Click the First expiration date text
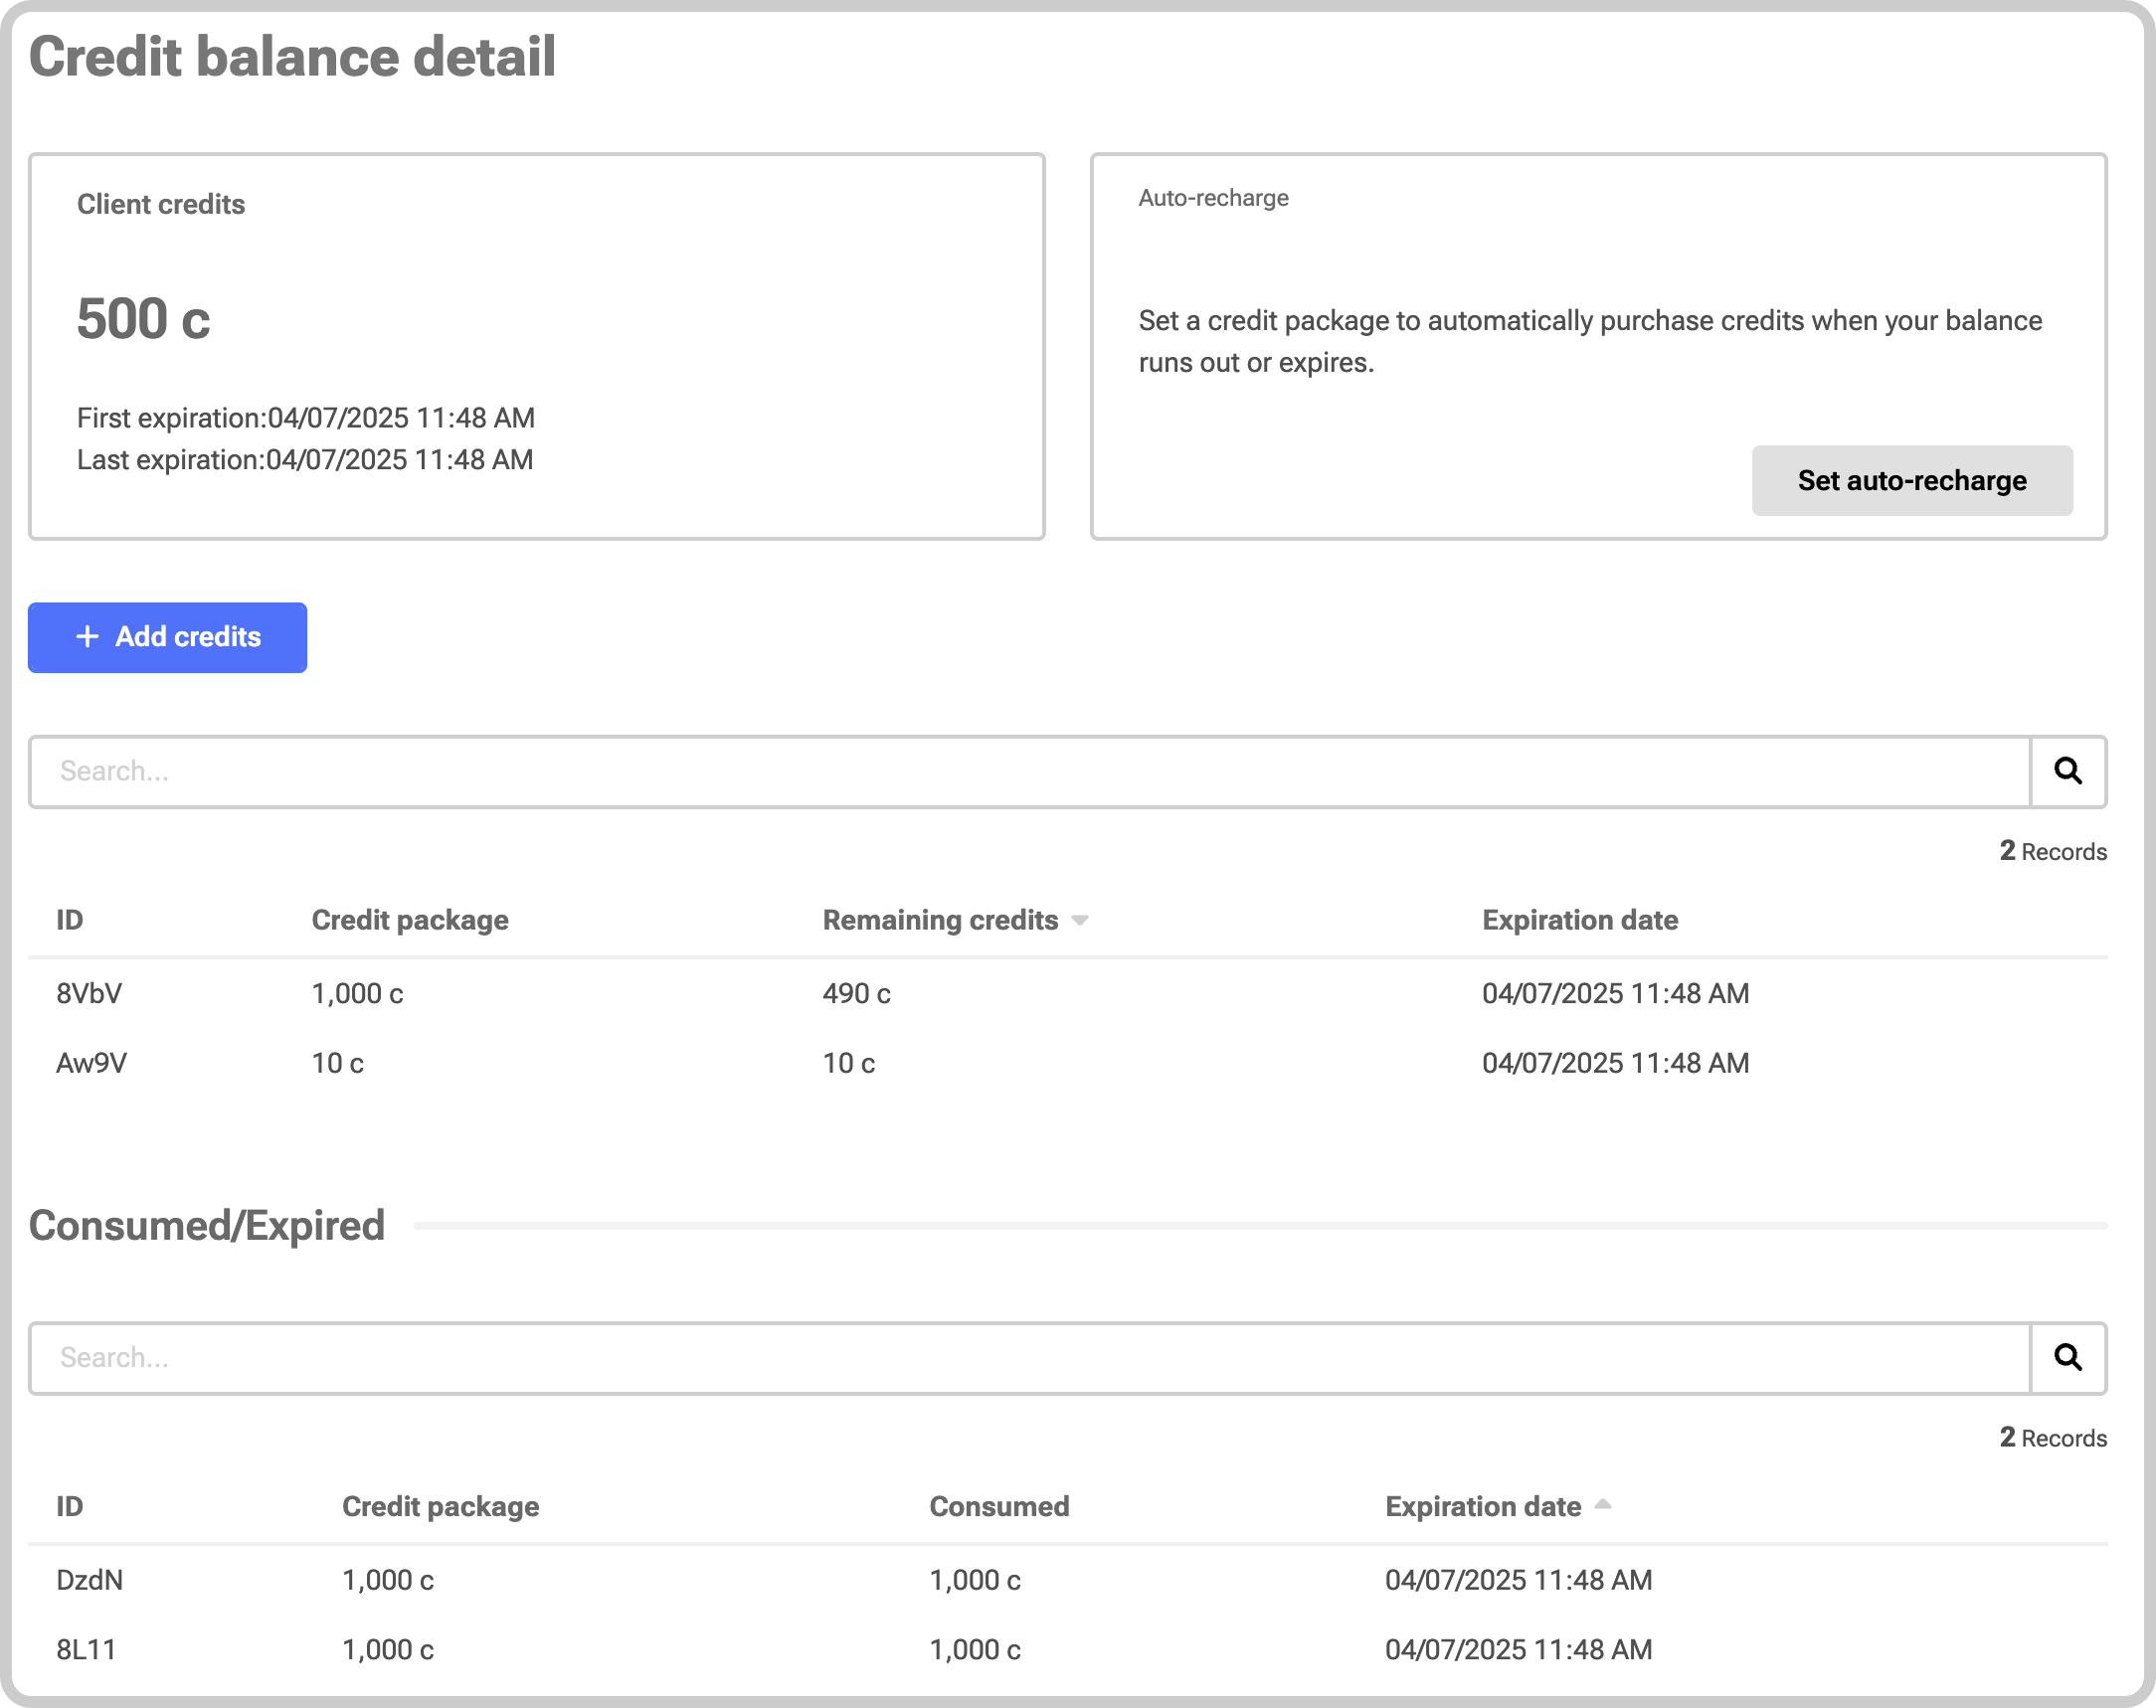The width and height of the screenshot is (2156, 1708). (x=305, y=418)
